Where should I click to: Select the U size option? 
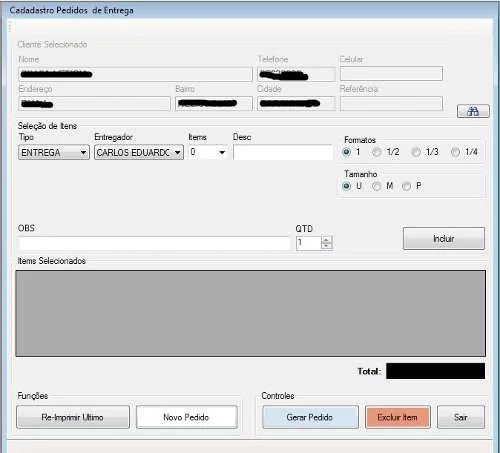[x=347, y=186]
